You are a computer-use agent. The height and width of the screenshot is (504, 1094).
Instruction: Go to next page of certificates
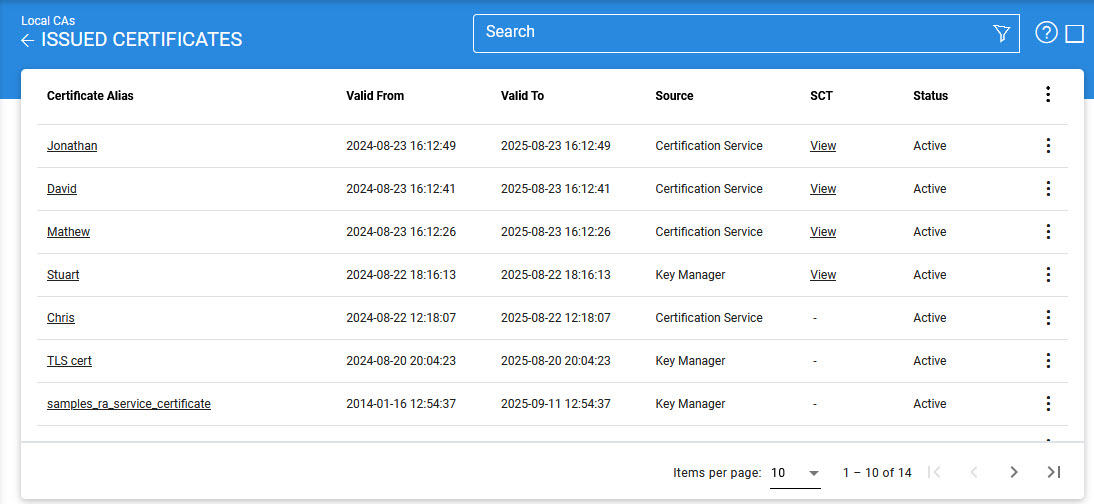(x=1014, y=472)
